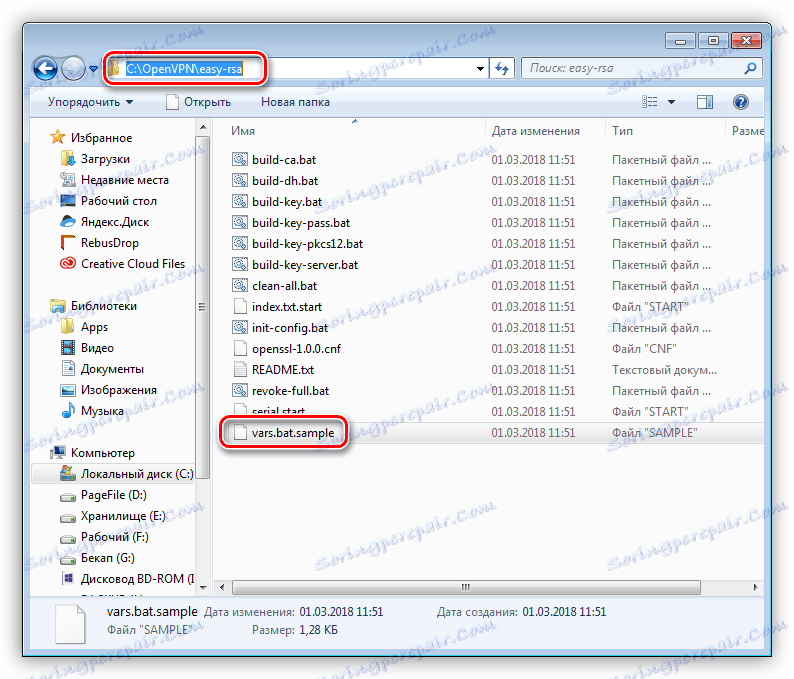Click the Forward navigation arrow

tap(73, 68)
